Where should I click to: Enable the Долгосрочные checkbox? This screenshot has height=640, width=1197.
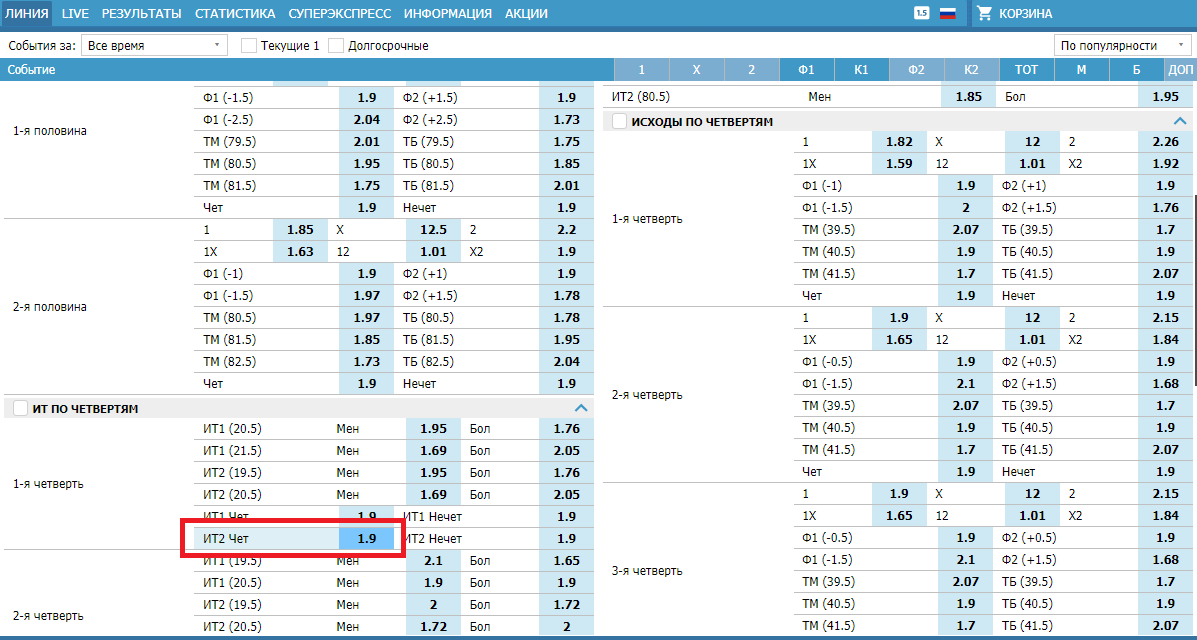(x=336, y=46)
